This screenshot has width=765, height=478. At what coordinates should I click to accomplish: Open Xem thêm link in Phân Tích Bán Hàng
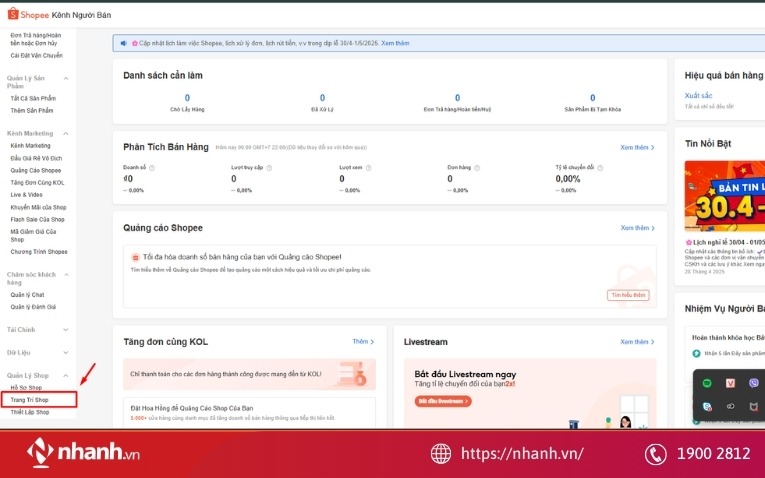637,147
